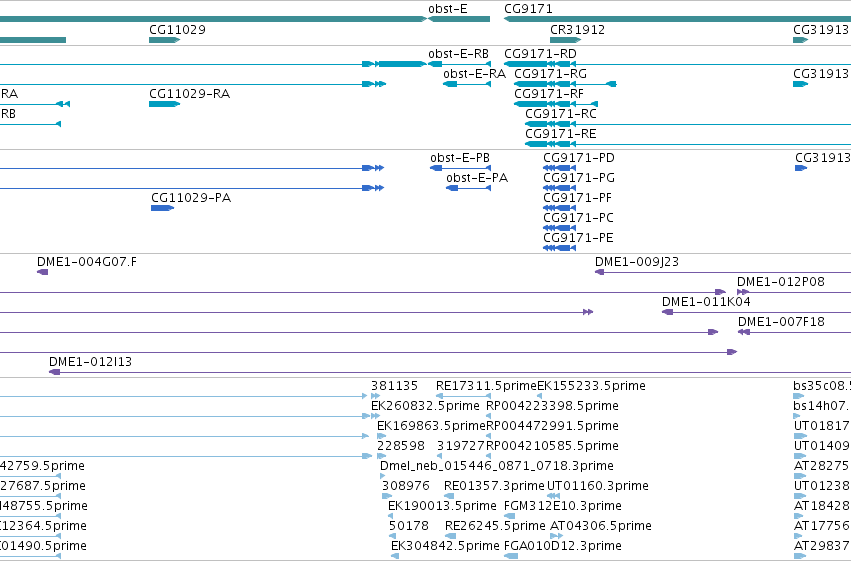Select protein CG9171-PC
851x561 pixels.
(560, 228)
